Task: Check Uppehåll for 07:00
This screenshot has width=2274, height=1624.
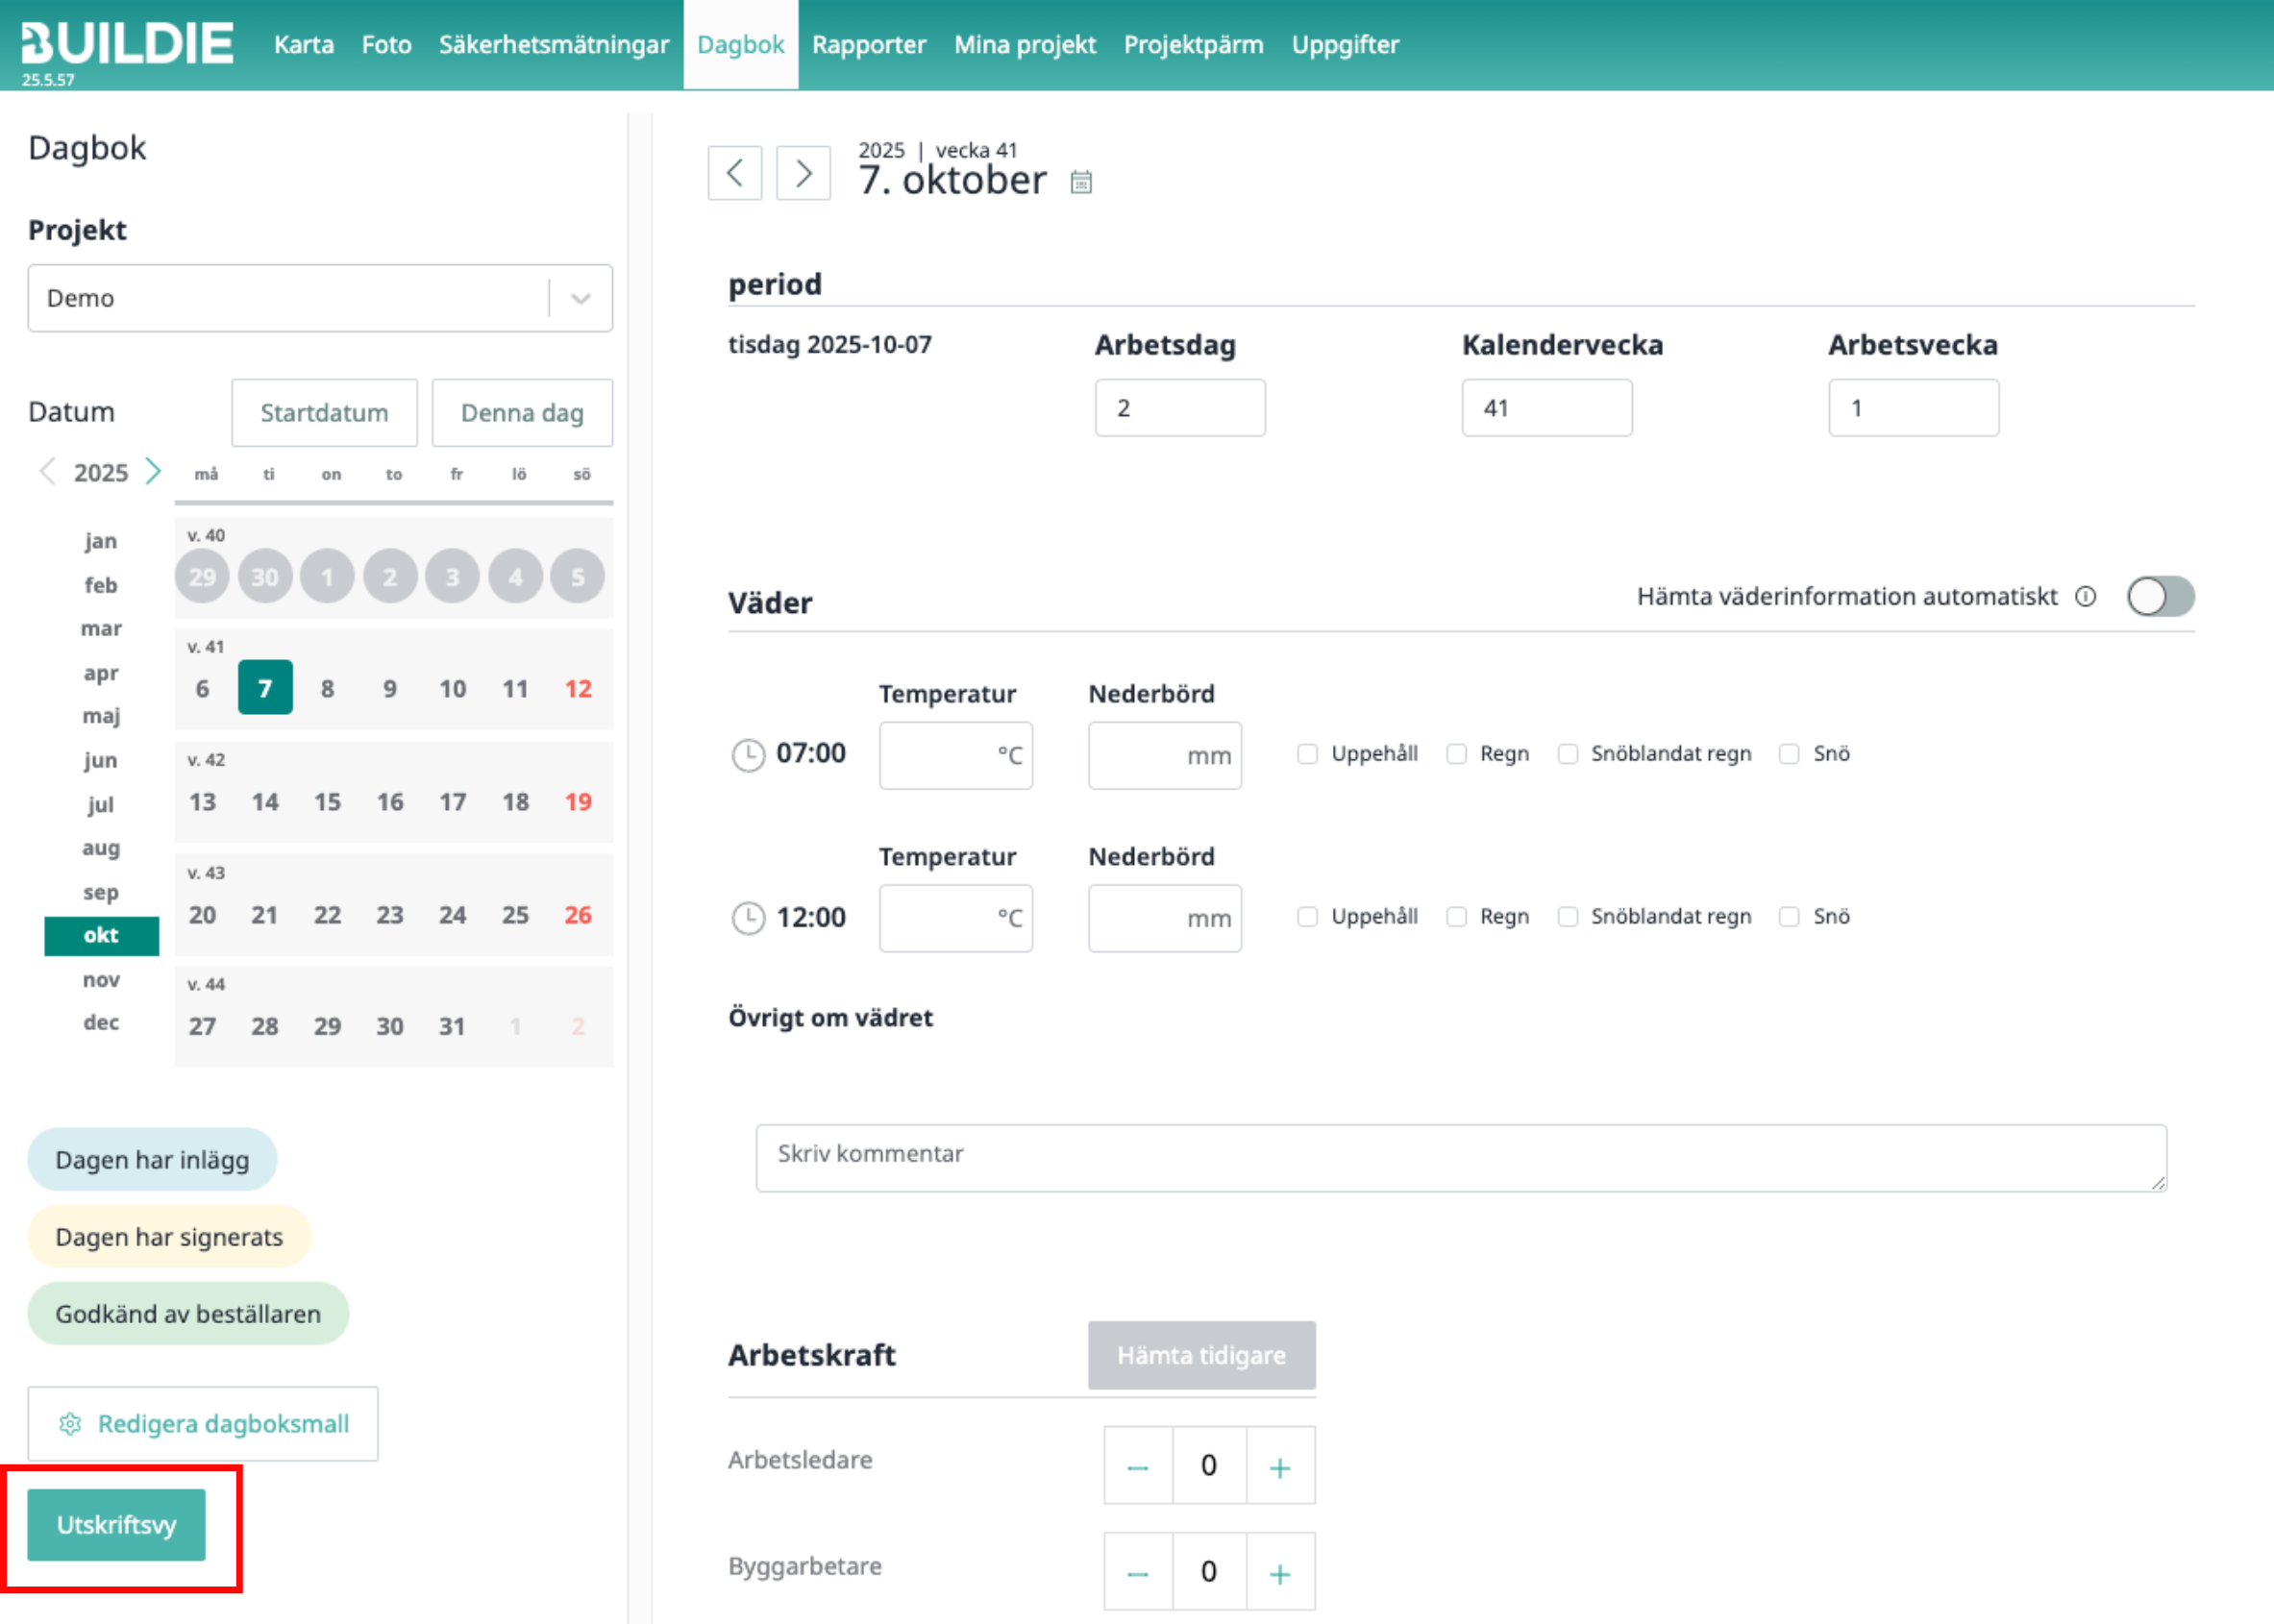Action: 1307,754
